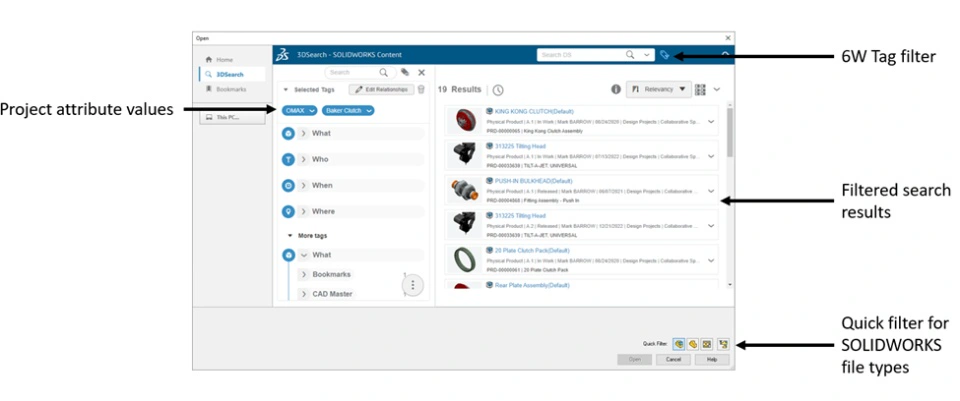This screenshot has height=401, width=960.
Task: Click type icon before PUSH-IN BULKHEAD title
Action: coord(489,181)
